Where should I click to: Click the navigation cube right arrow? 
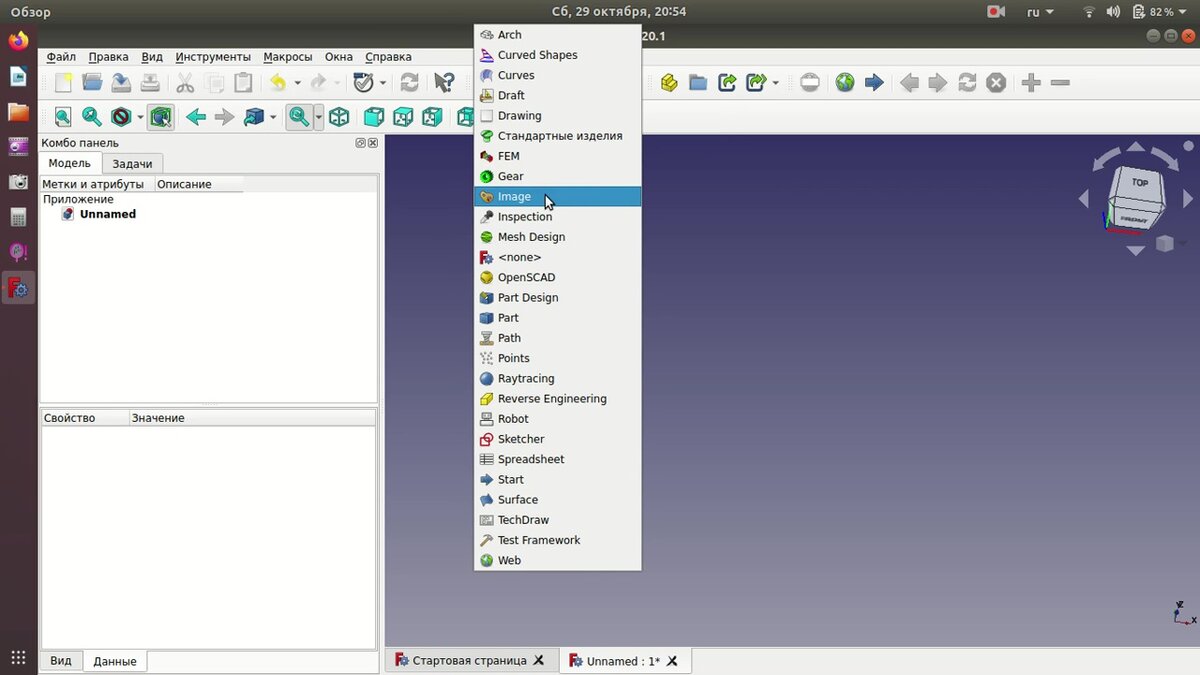(1187, 200)
